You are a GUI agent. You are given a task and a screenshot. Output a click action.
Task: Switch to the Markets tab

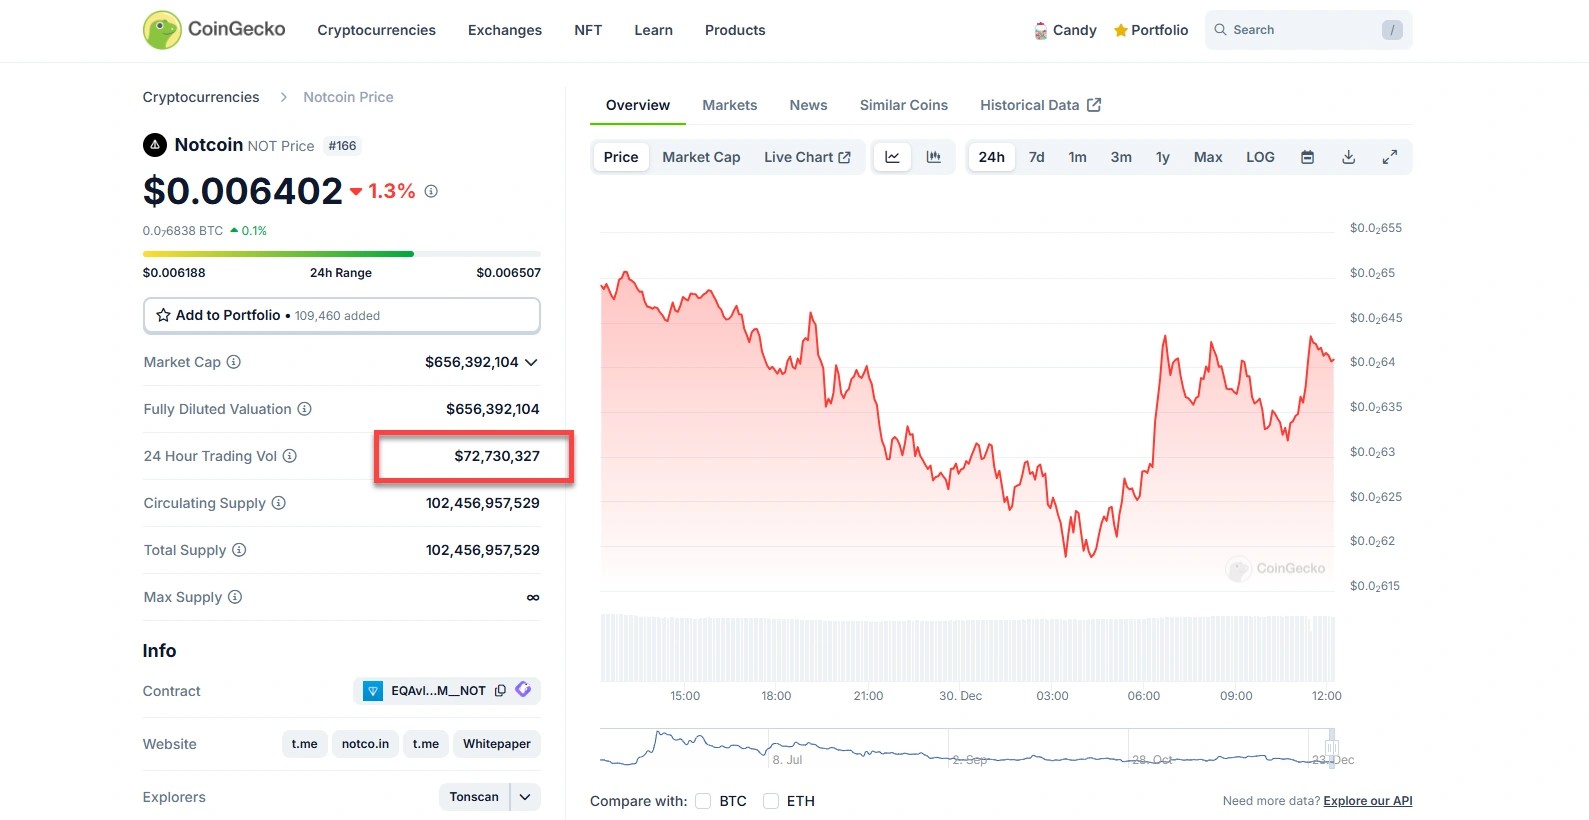(729, 105)
